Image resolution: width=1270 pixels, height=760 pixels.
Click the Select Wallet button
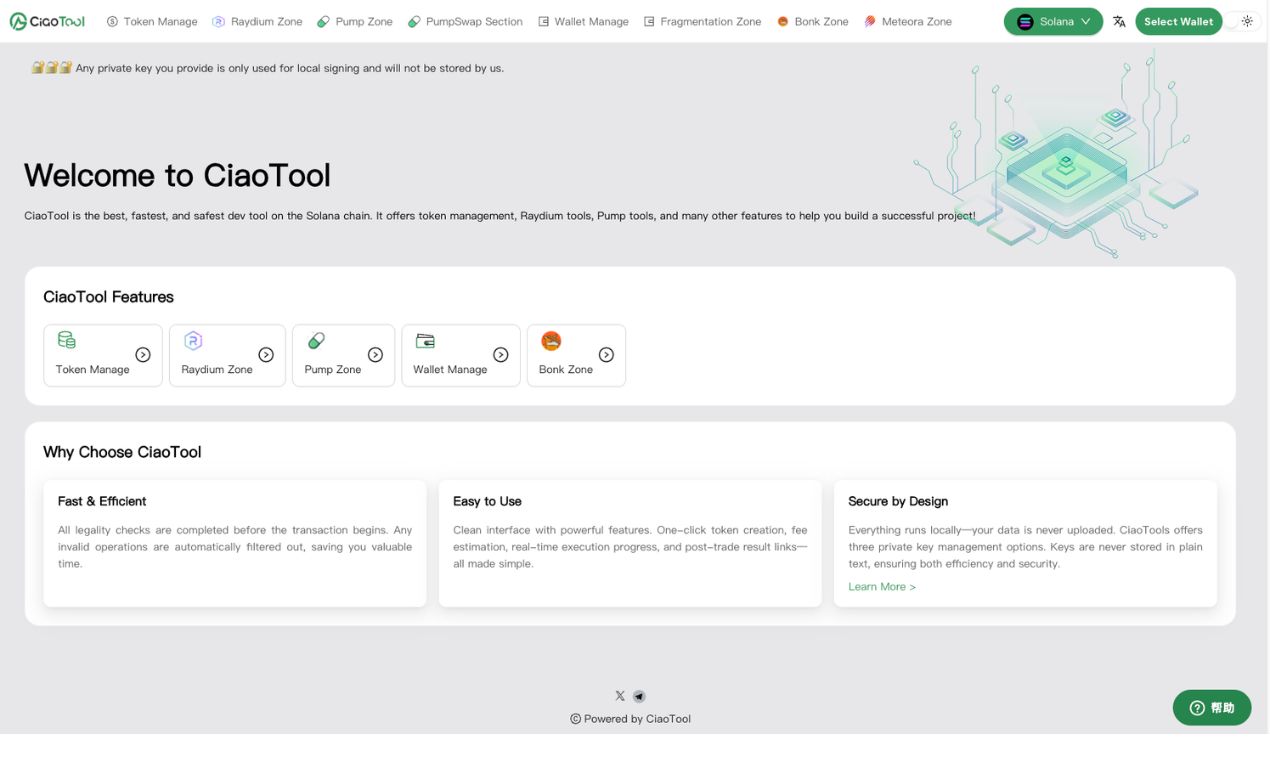point(1178,21)
